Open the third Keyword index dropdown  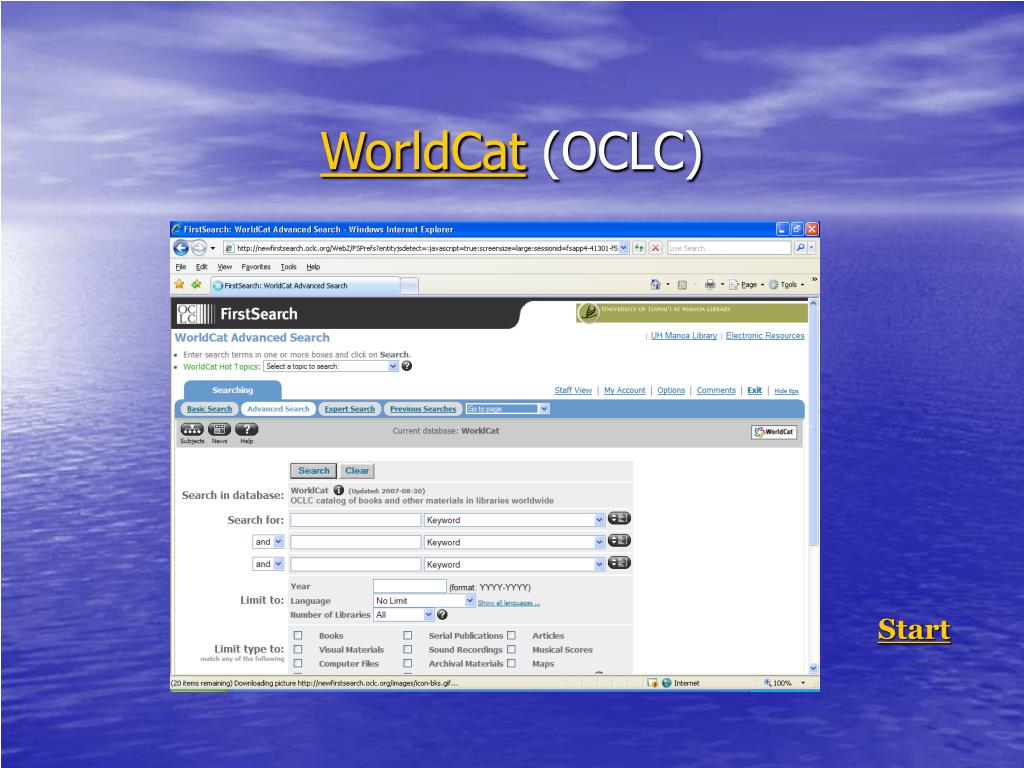pyautogui.click(x=514, y=564)
